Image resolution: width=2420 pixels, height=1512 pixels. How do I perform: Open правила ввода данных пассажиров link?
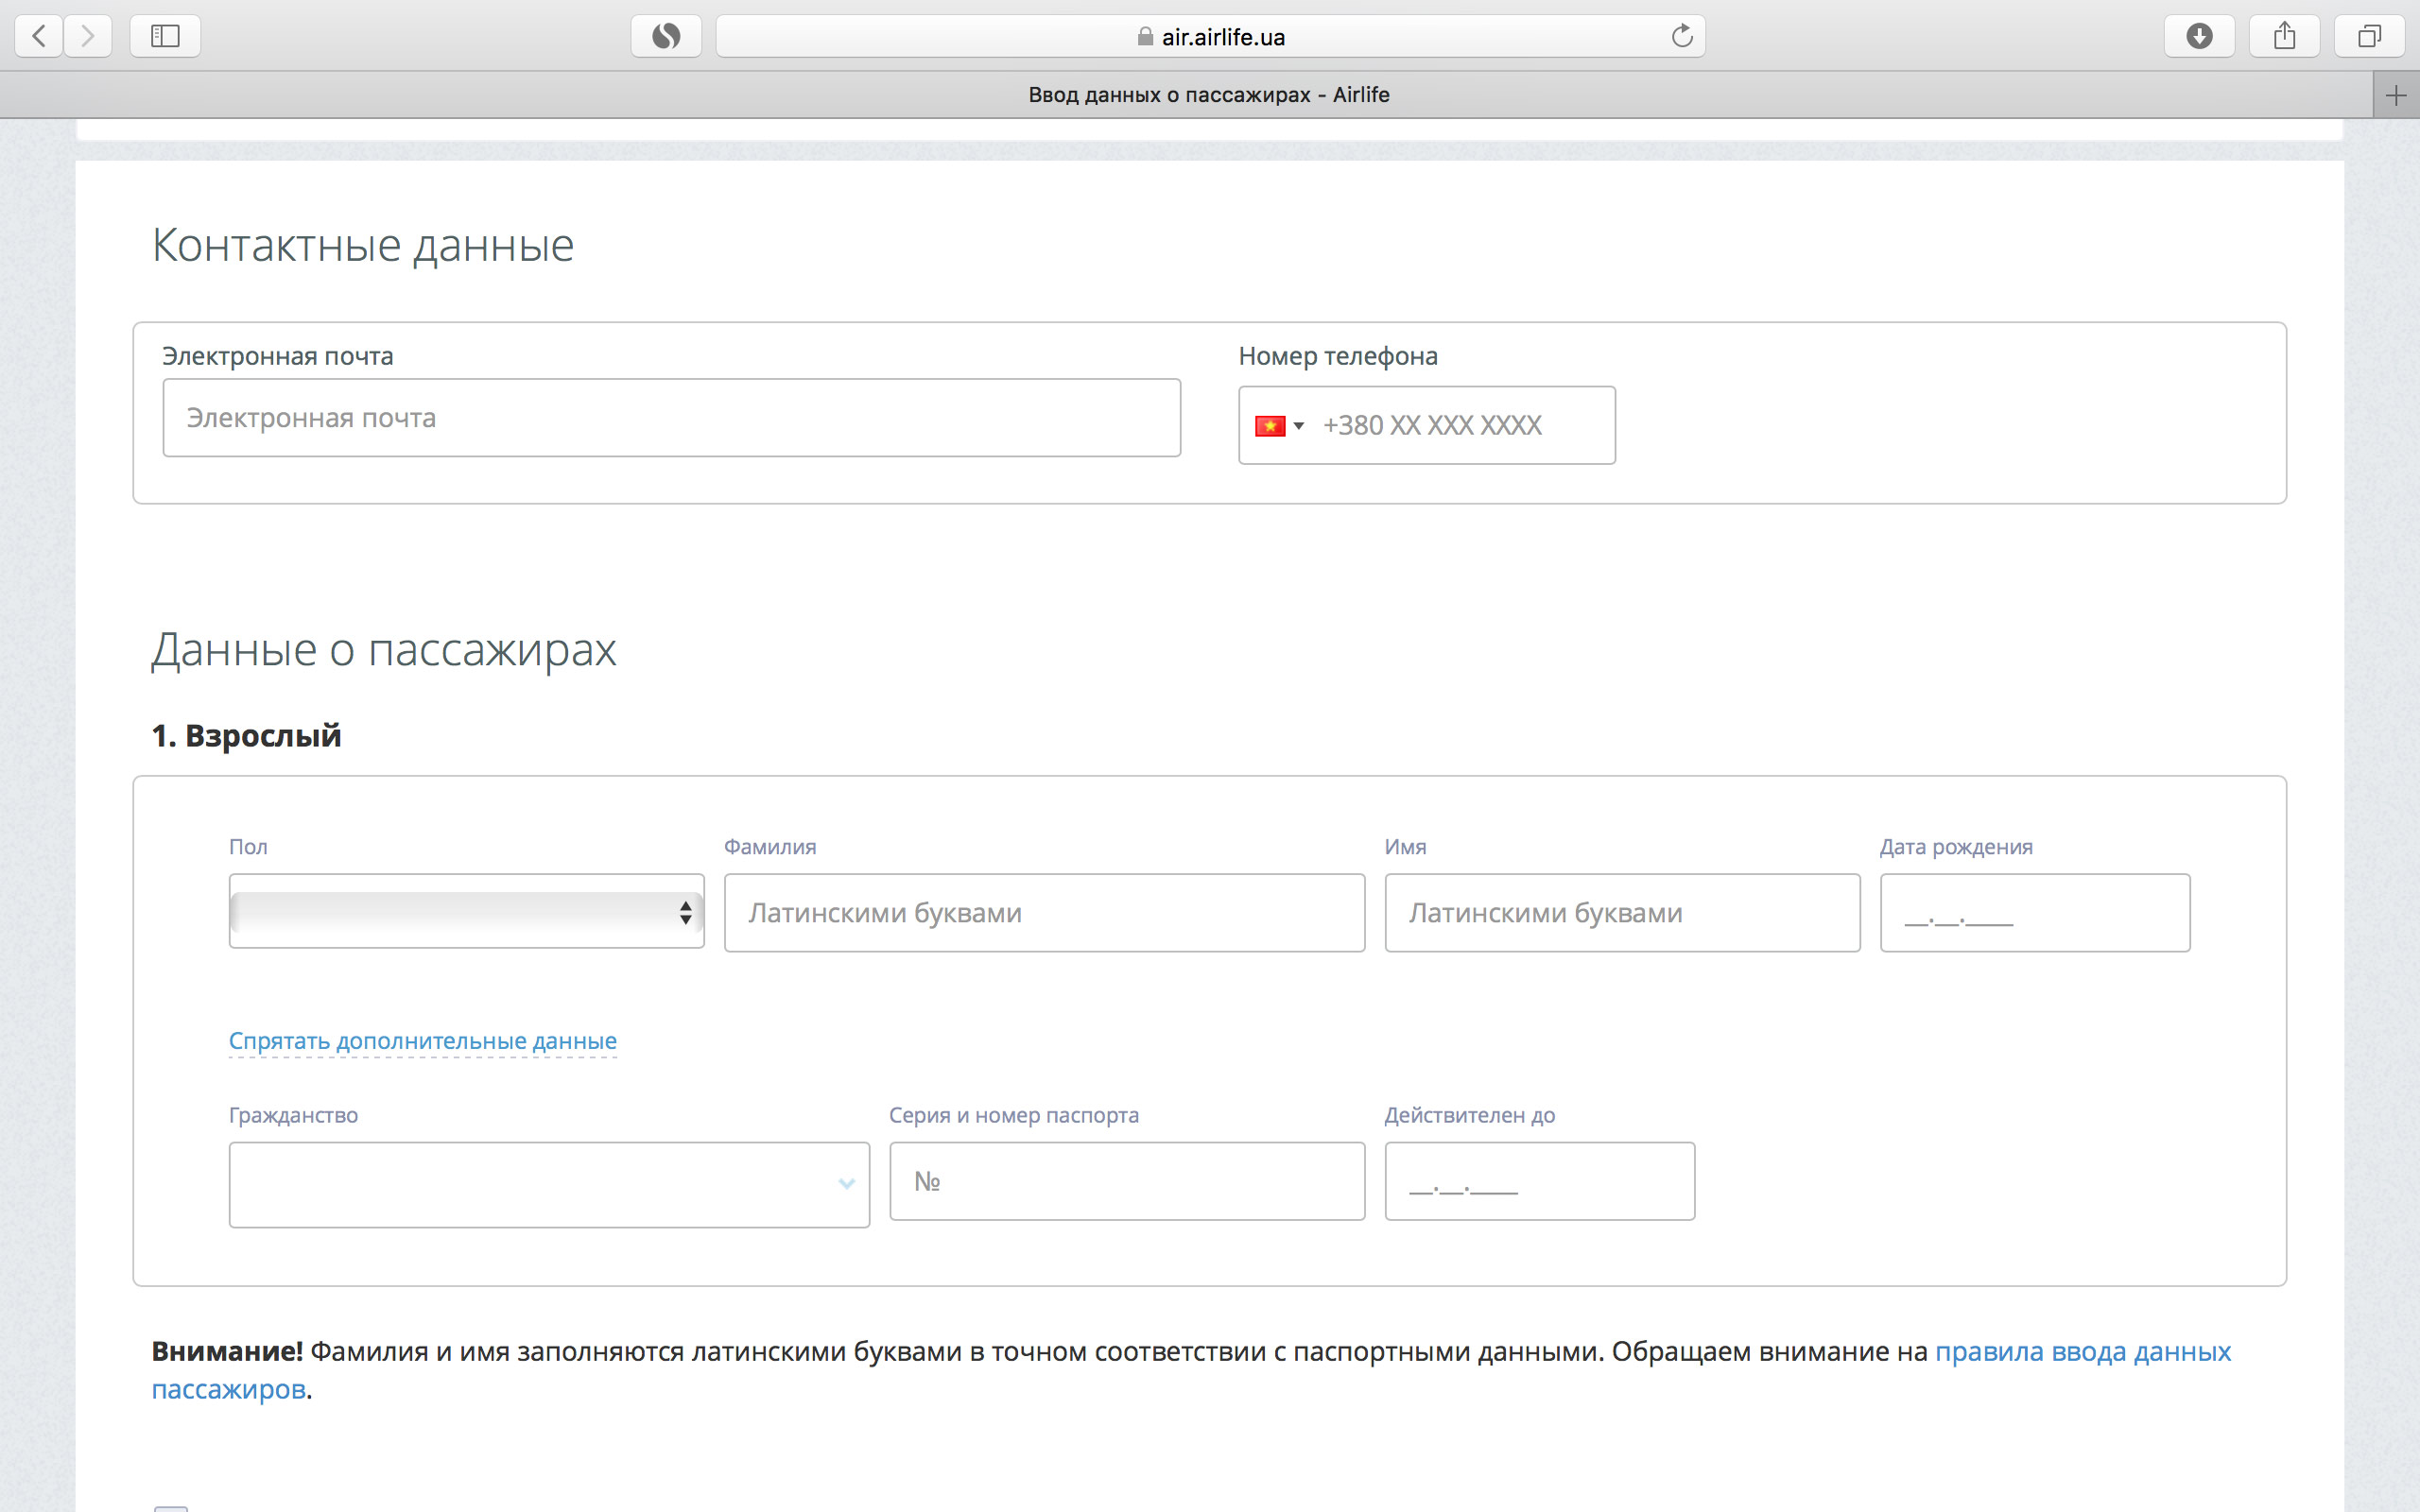2082,1352
